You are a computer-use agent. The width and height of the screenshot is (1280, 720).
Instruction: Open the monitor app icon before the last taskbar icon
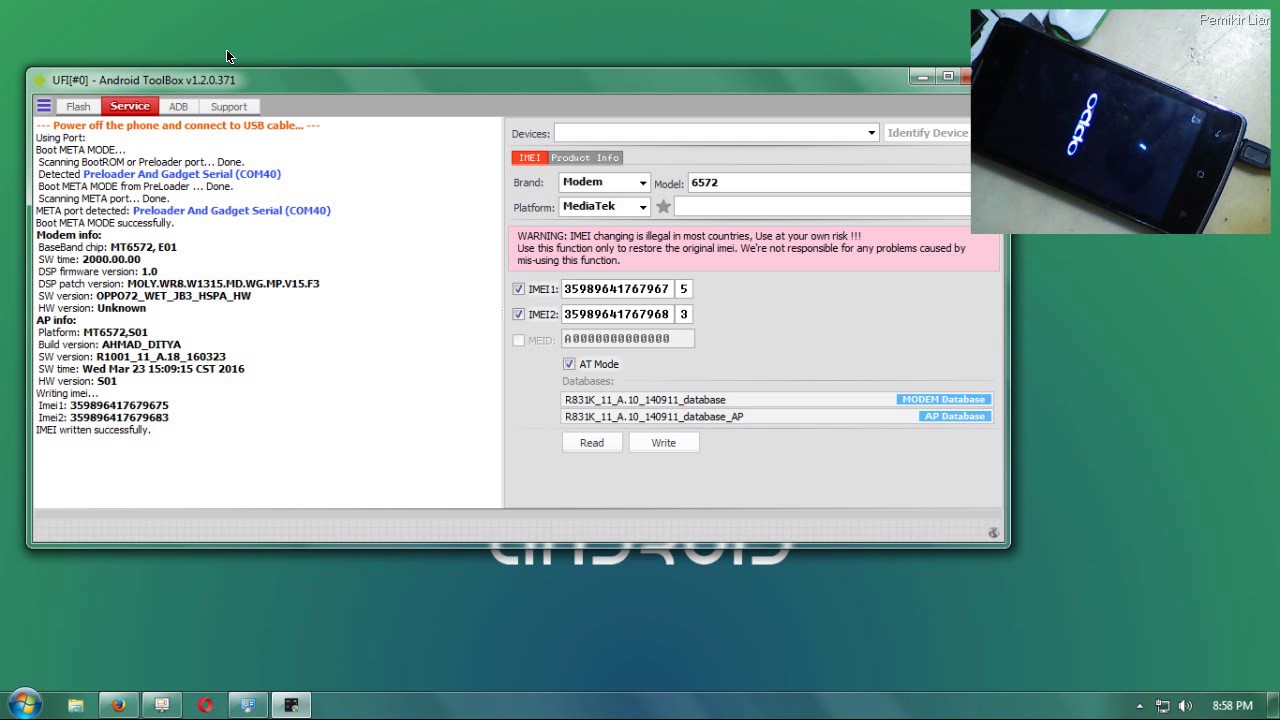pos(248,705)
